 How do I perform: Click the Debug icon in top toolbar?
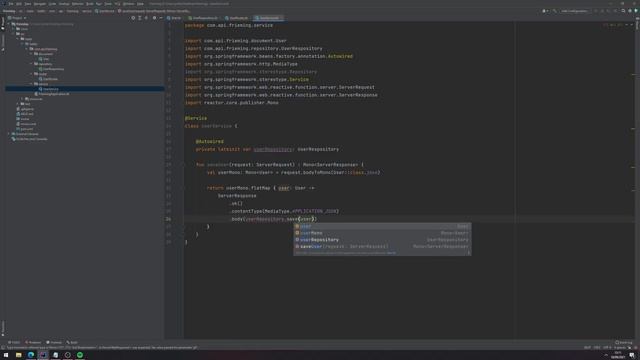point(602,11)
